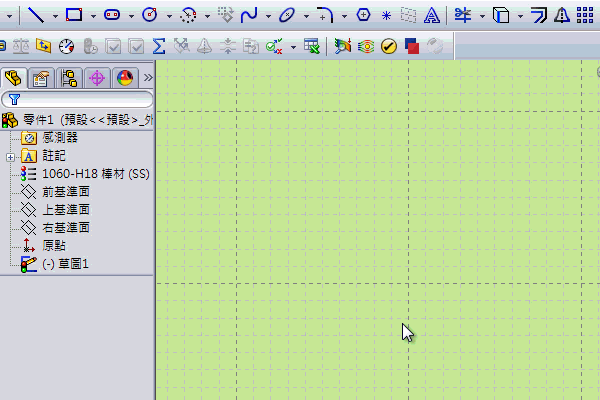Switch to the DisplayManager tab
This screenshot has width=600, height=400.
tap(125, 78)
